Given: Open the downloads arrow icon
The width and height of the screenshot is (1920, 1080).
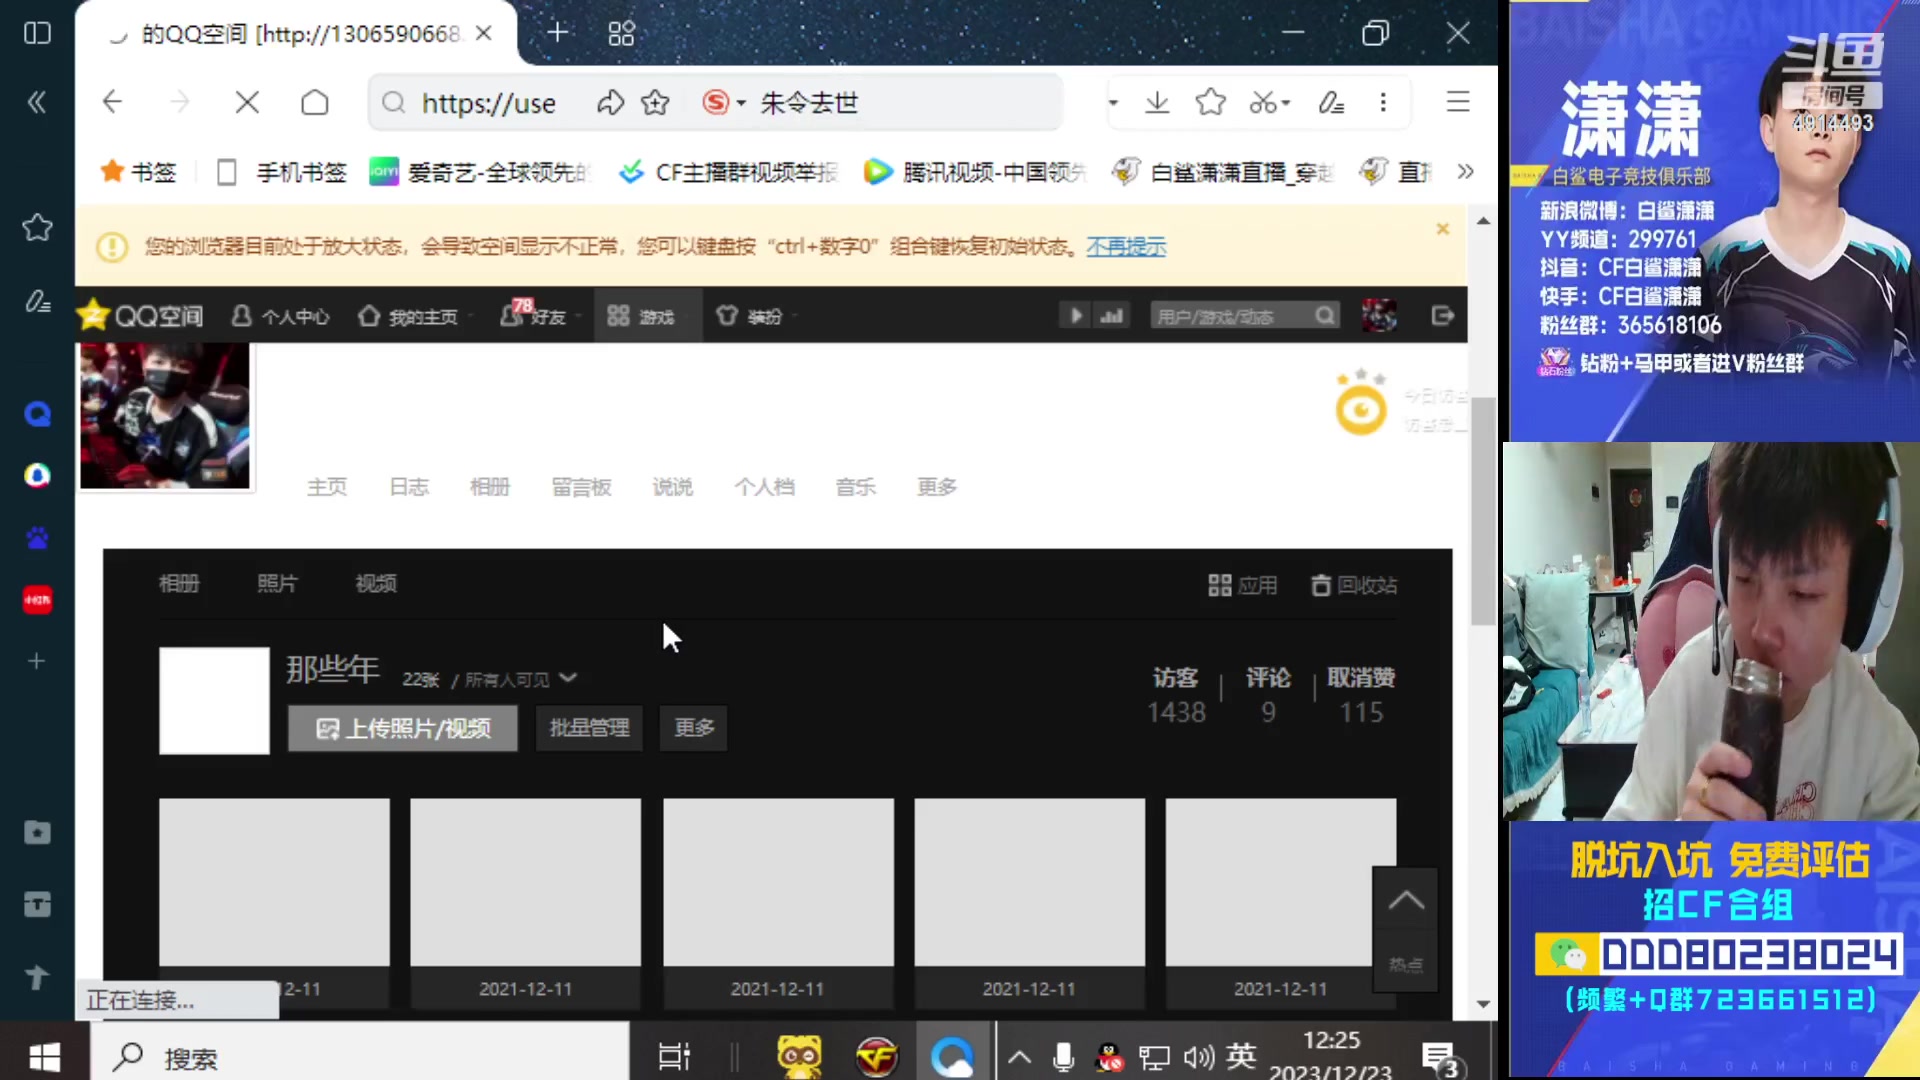Looking at the screenshot, I should coord(1157,102).
